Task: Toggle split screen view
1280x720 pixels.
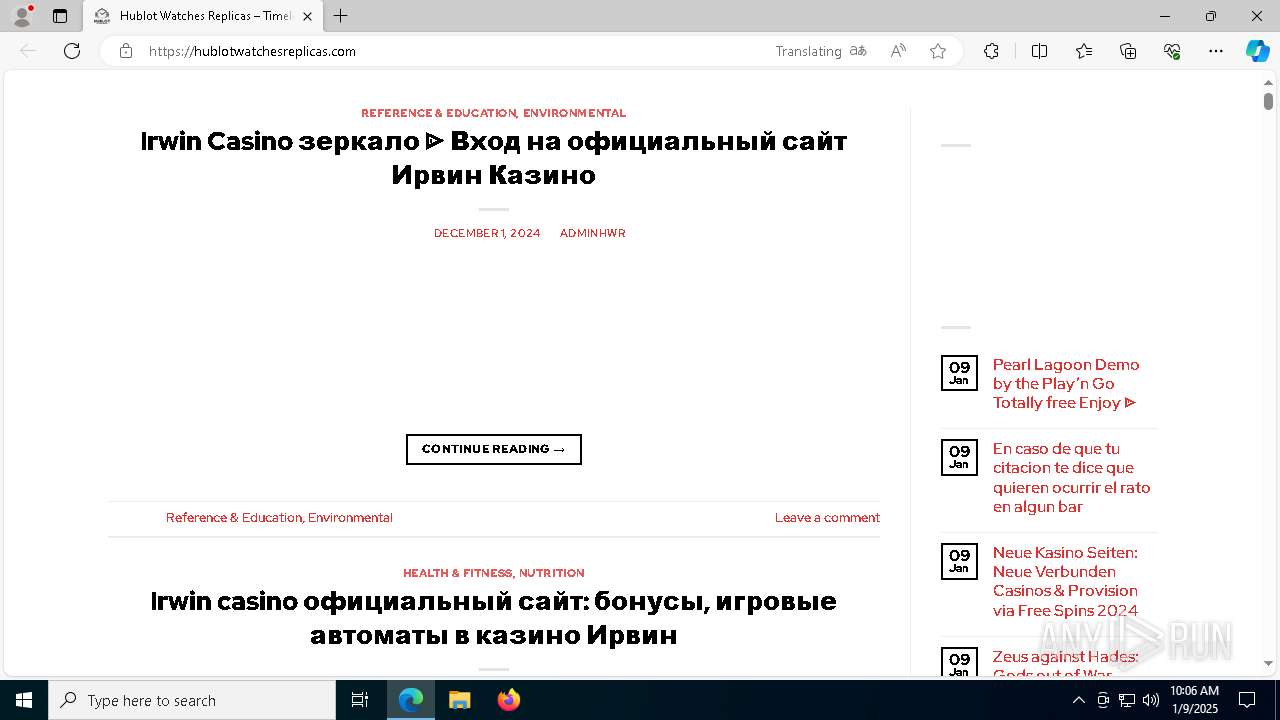Action: tap(1039, 51)
